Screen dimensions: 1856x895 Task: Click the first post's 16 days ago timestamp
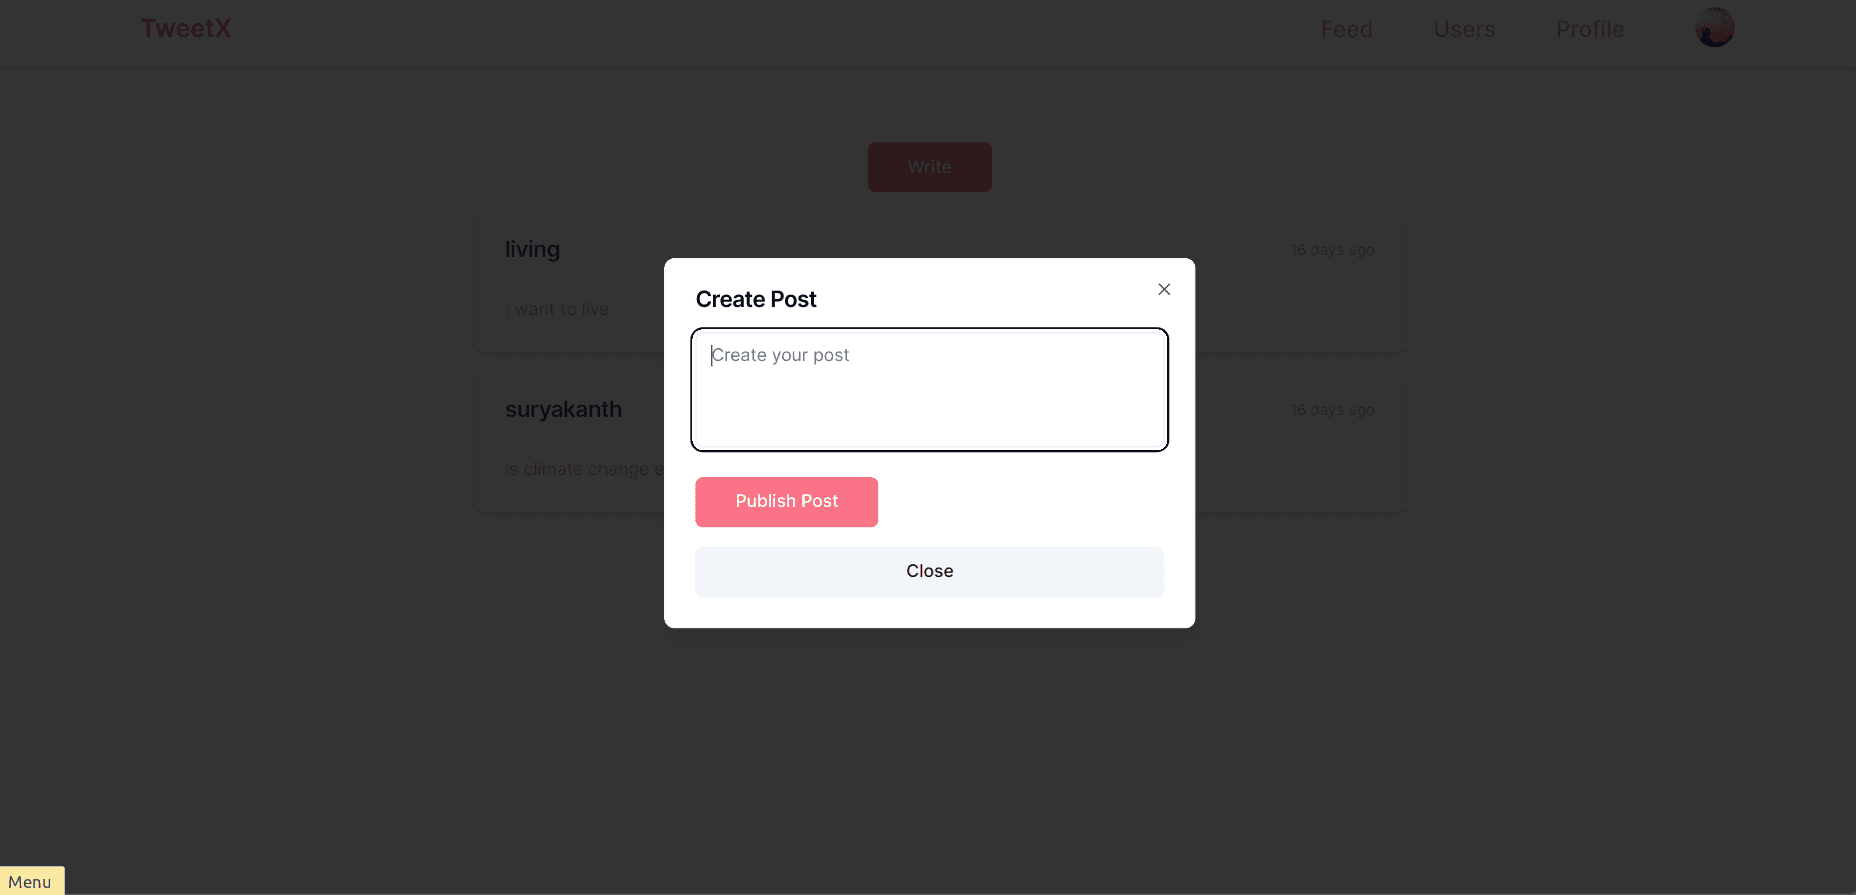(1331, 250)
